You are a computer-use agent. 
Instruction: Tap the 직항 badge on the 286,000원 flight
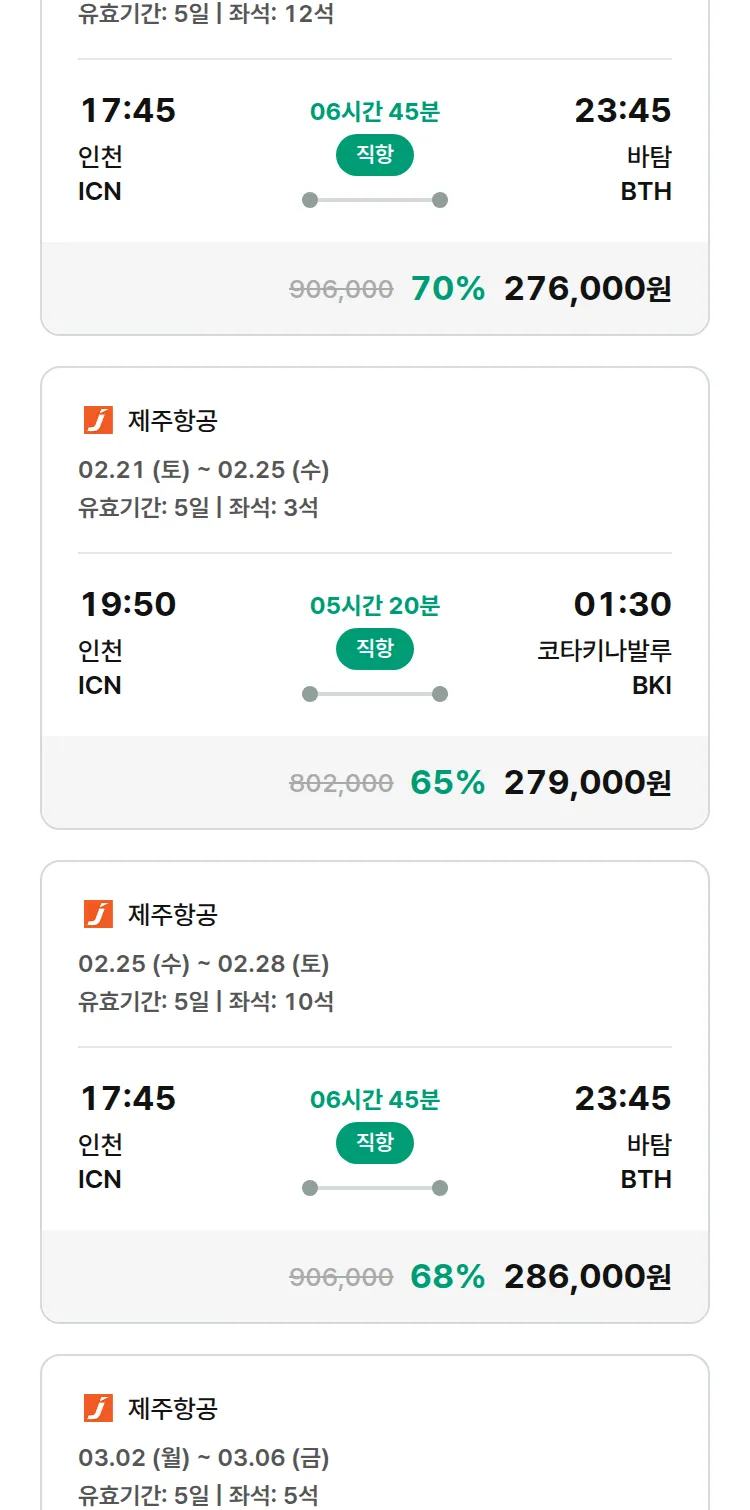click(x=375, y=1143)
